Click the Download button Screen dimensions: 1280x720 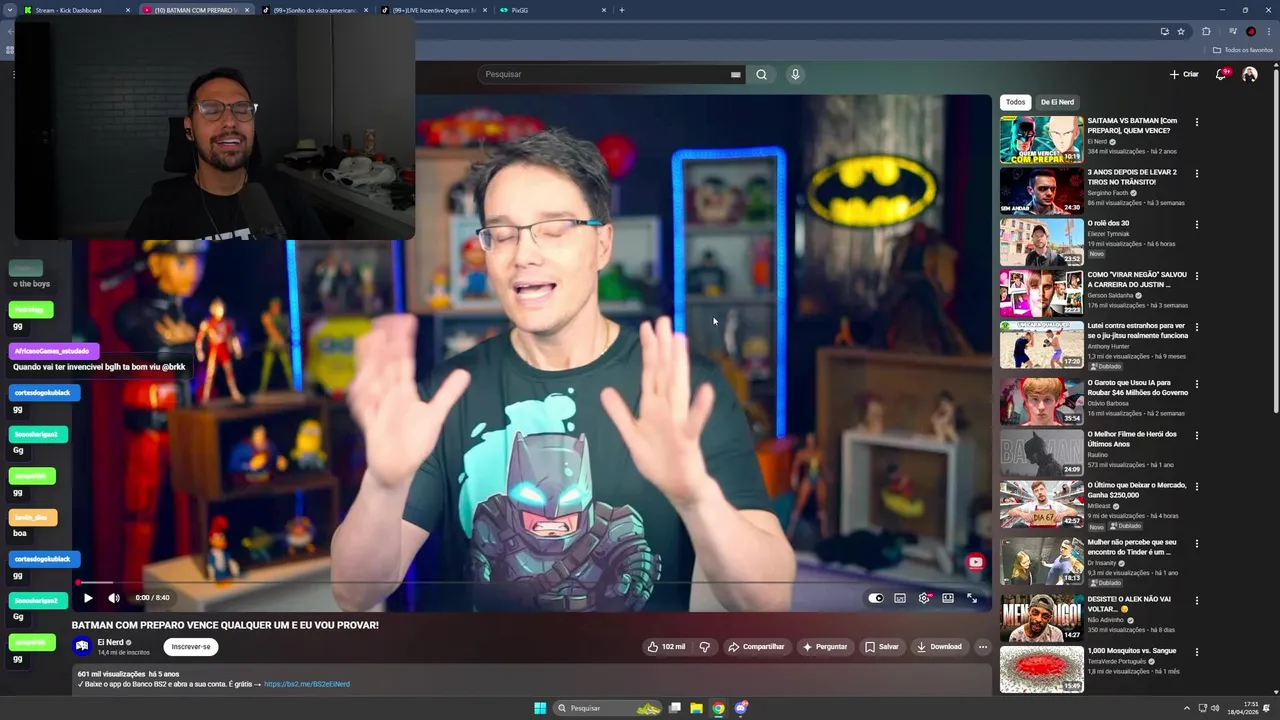click(940, 647)
